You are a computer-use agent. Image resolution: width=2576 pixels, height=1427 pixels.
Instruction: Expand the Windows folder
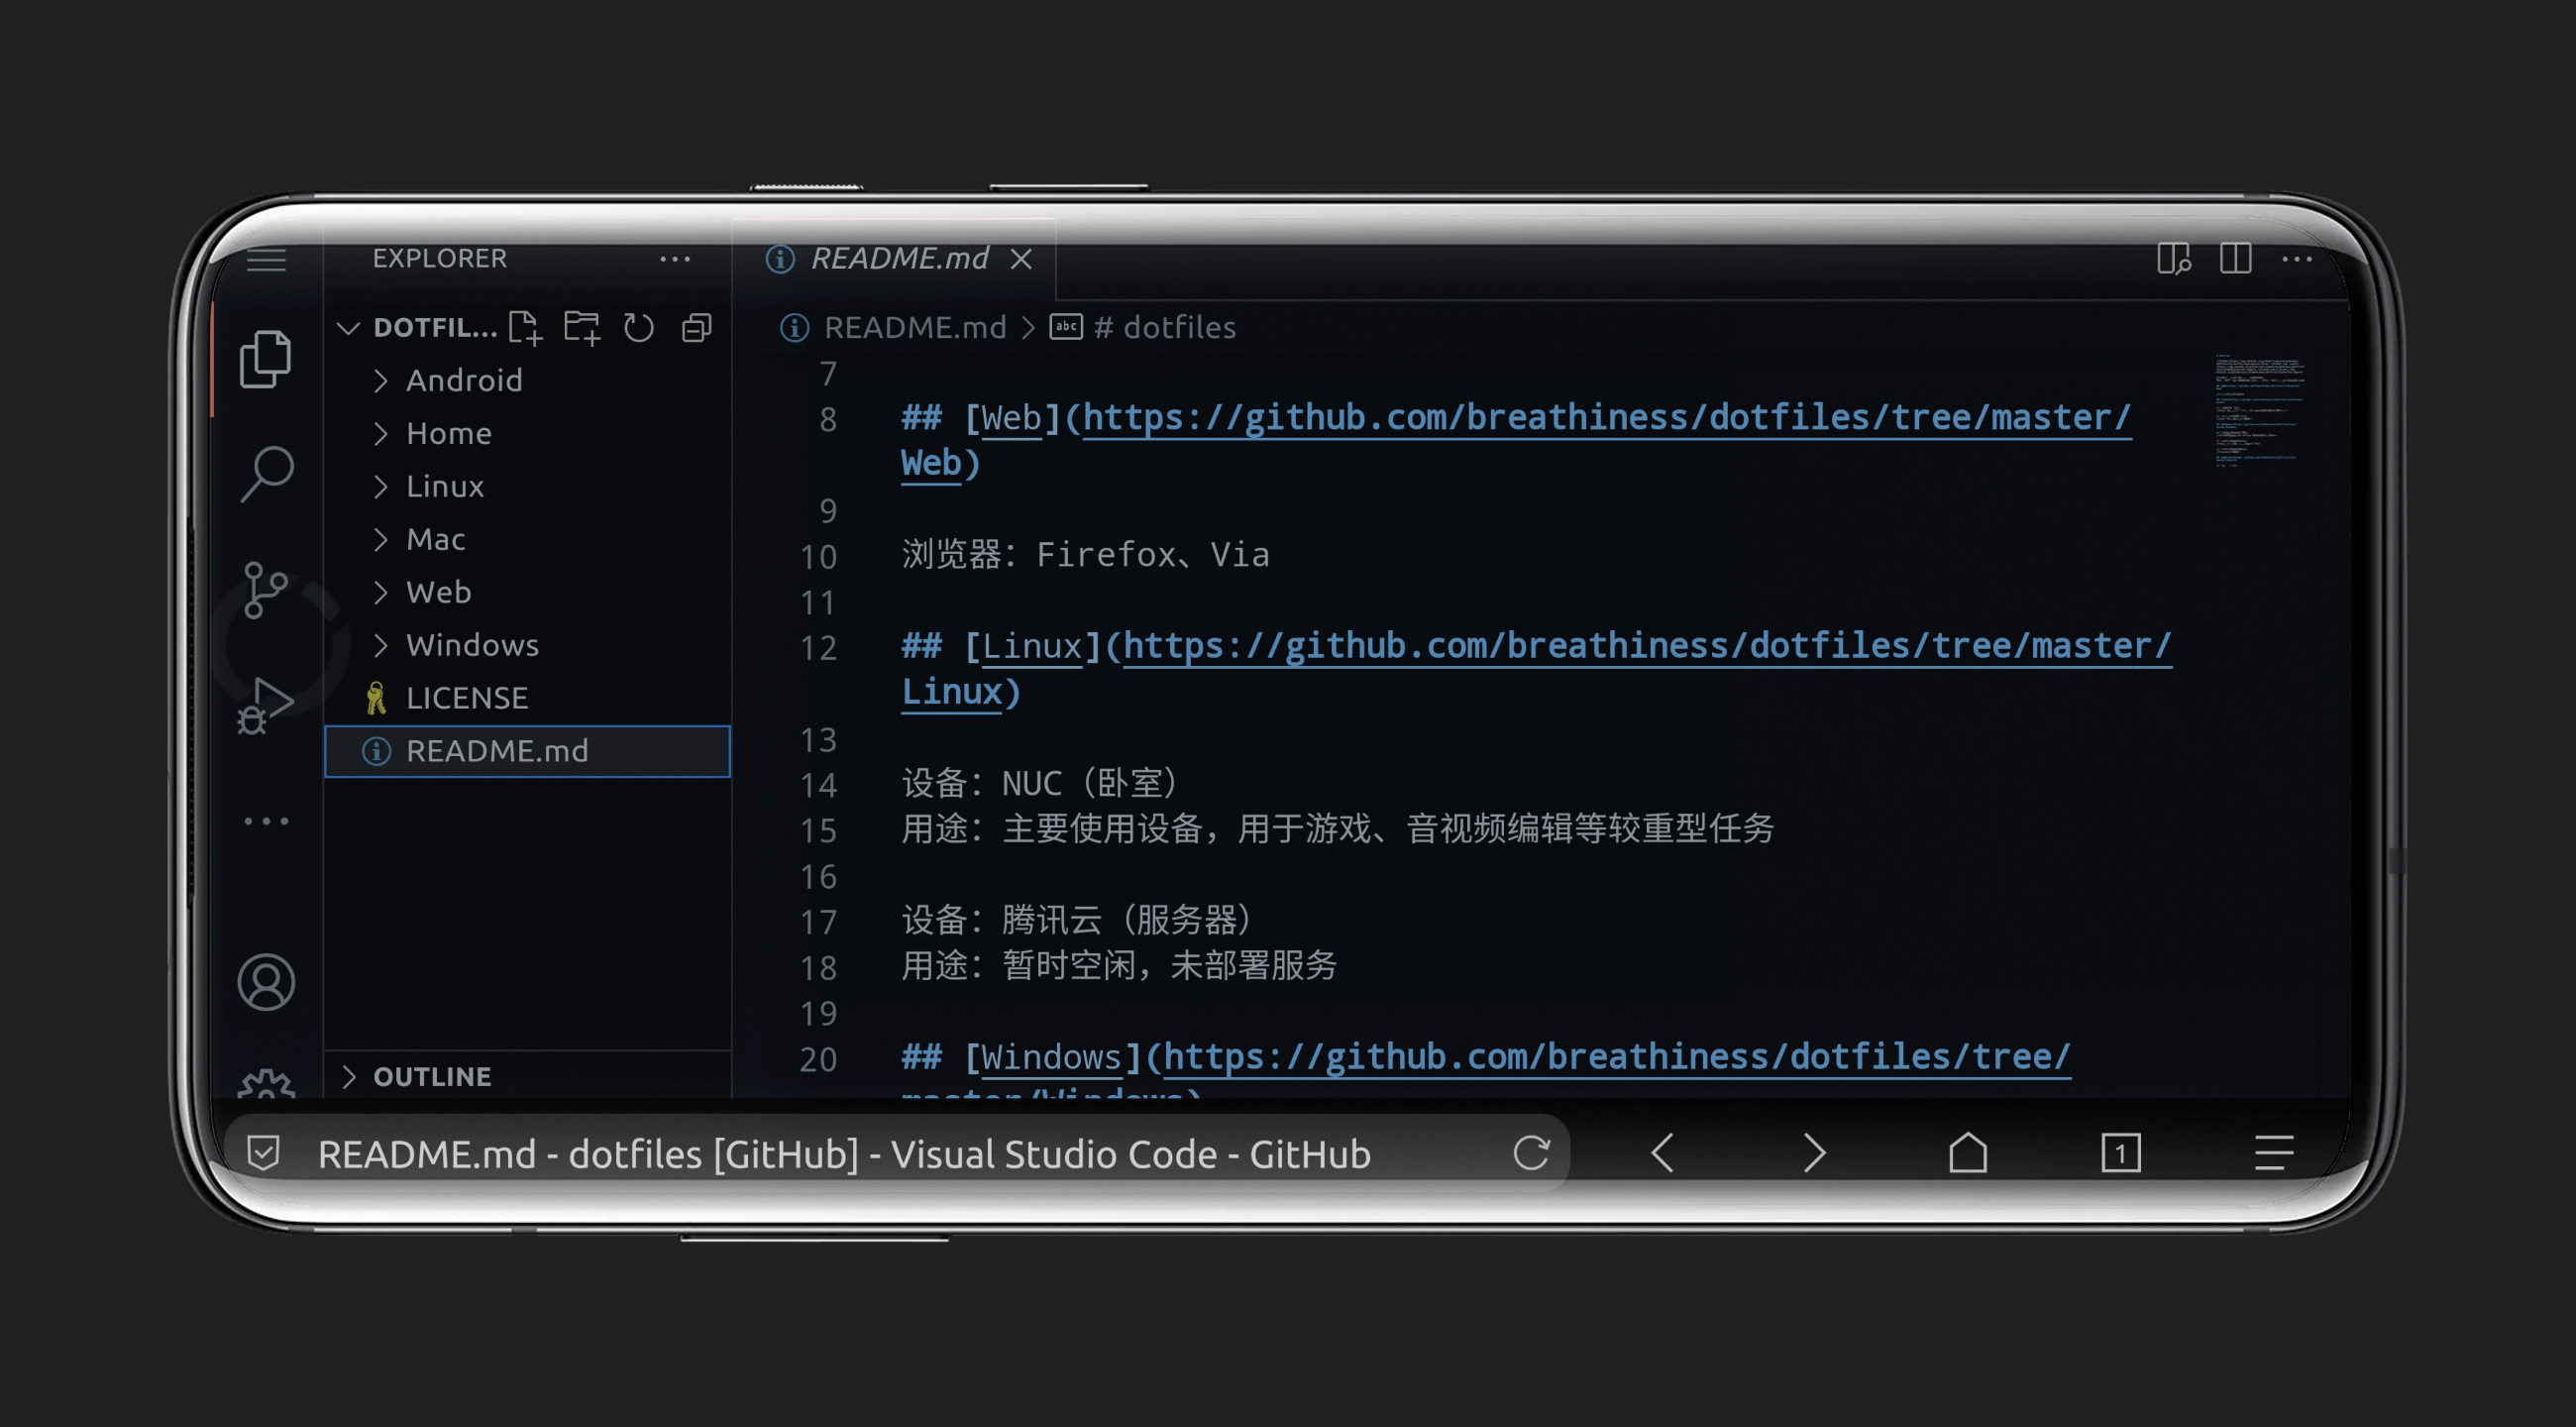point(472,645)
